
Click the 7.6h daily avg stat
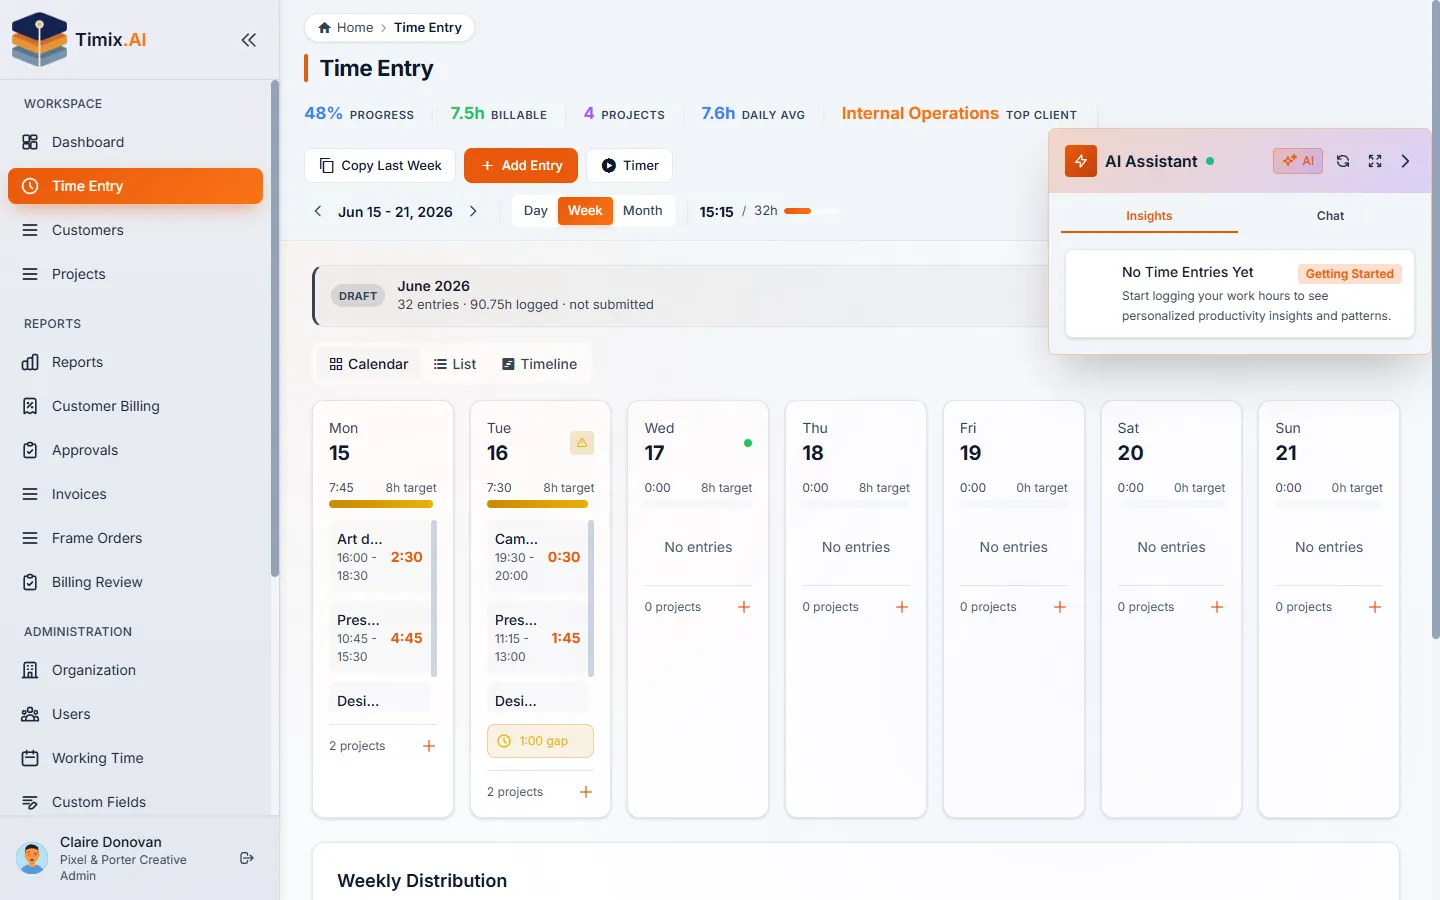tap(753, 114)
